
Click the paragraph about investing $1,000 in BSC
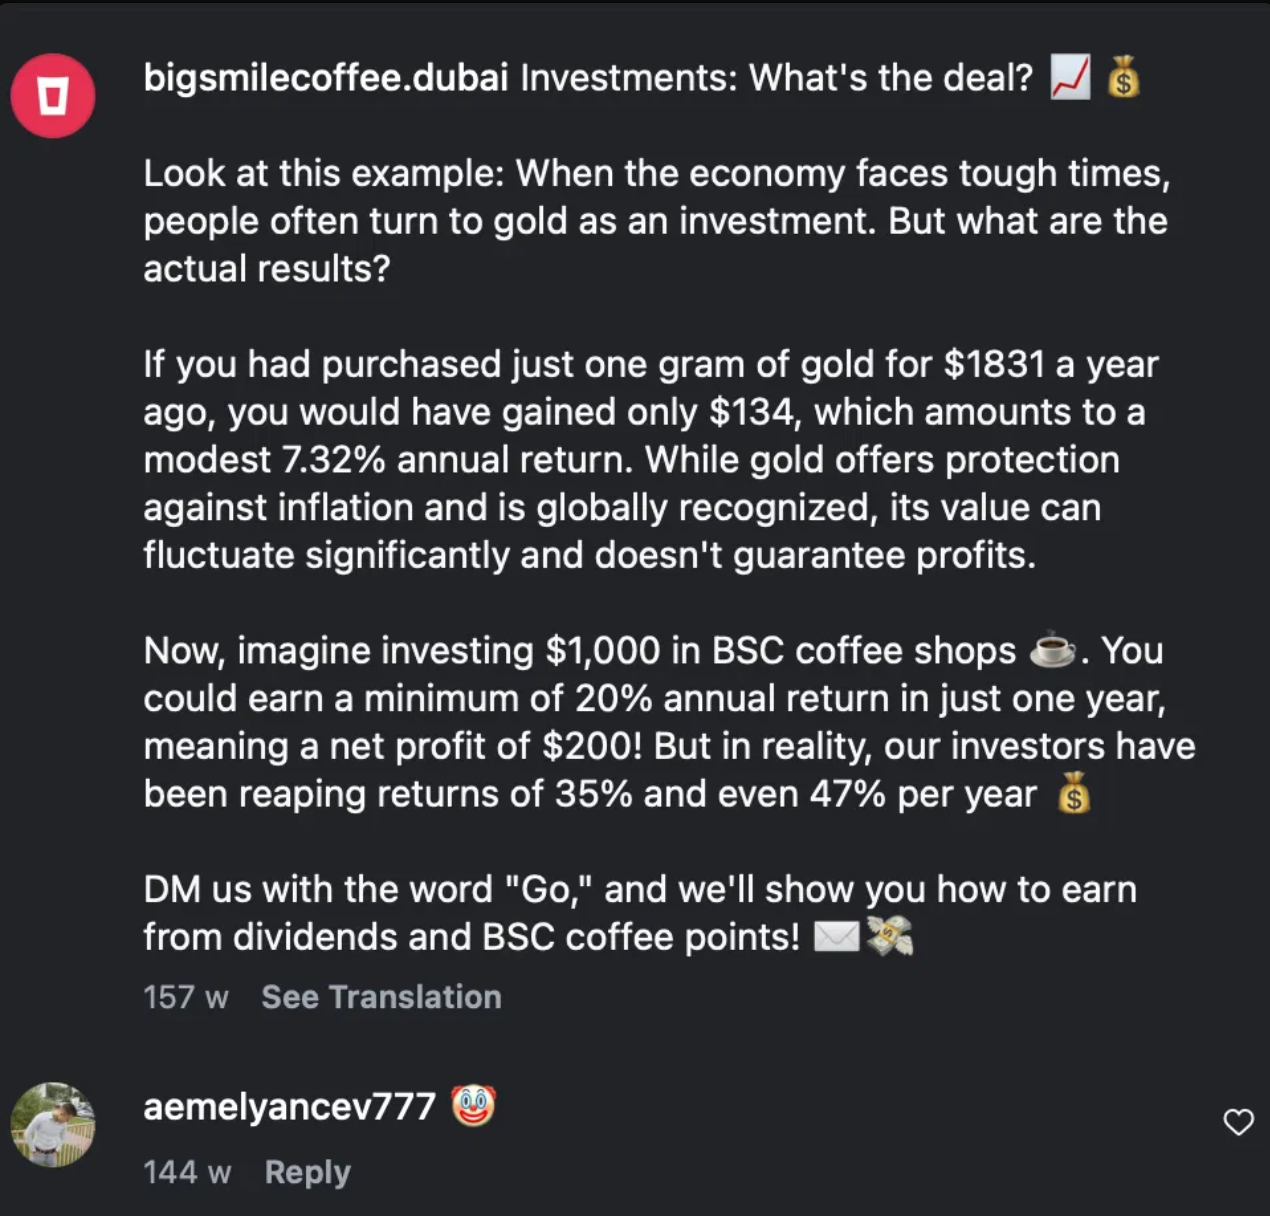[669, 722]
